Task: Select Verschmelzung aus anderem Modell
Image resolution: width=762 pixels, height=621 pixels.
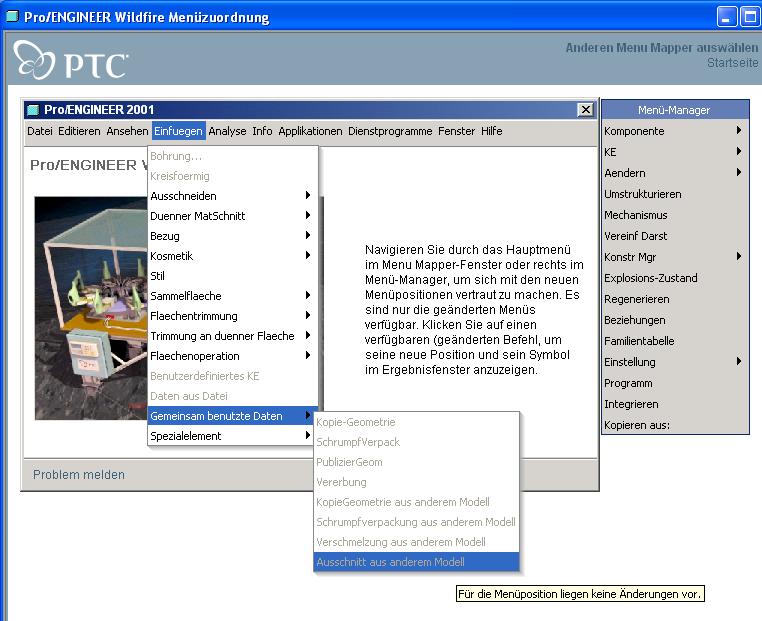Action: point(416,542)
